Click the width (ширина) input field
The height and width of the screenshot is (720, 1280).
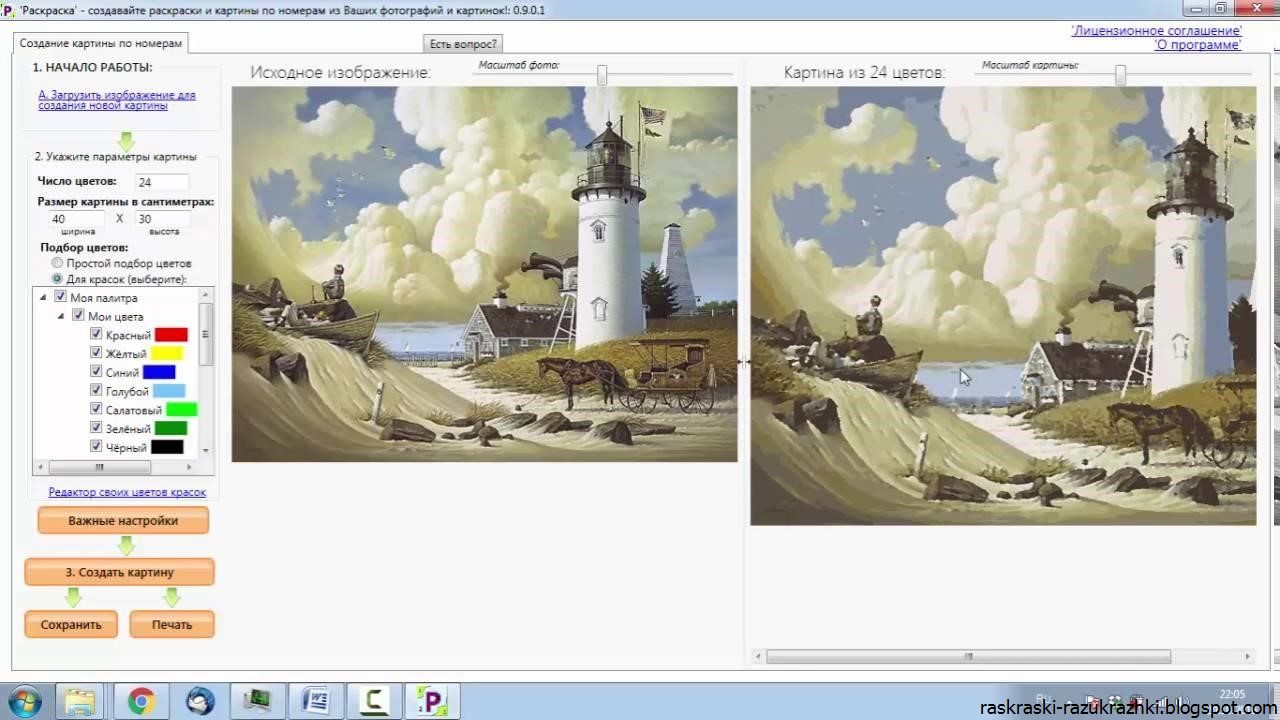[x=77, y=219]
